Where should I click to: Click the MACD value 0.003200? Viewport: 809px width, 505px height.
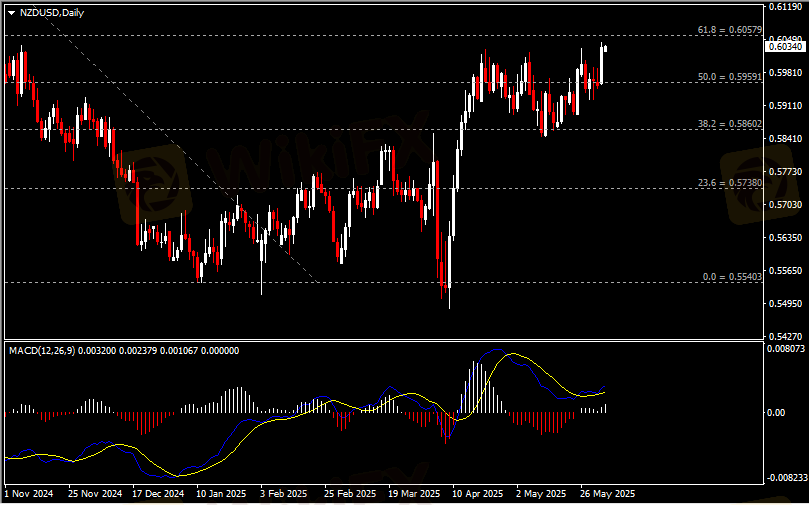pyautogui.click(x=97, y=351)
